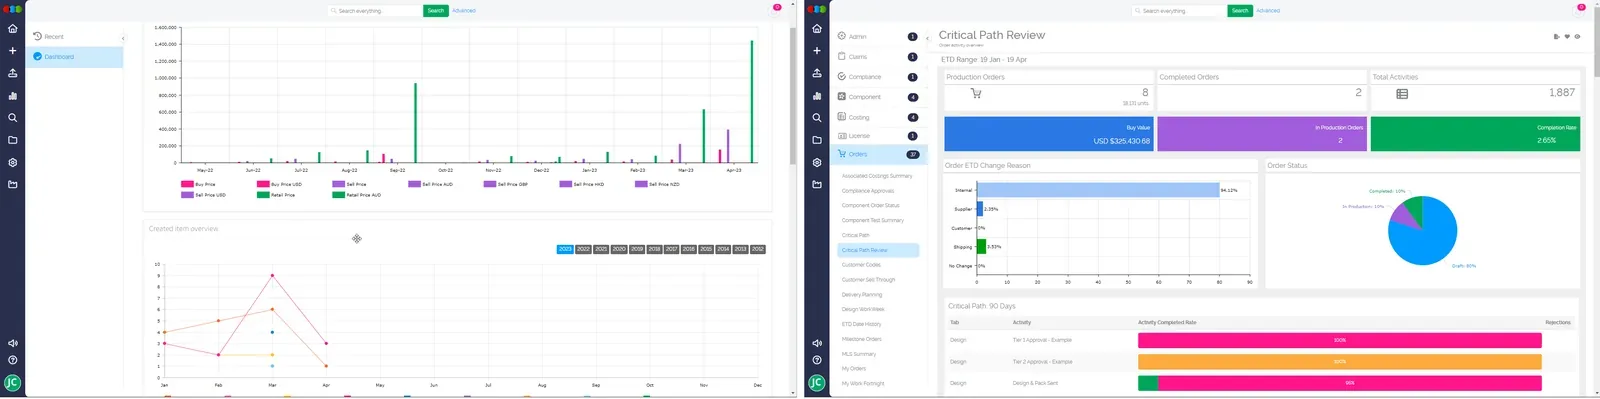Toggle Buy Price USD legend series
The image size is (1600, 399).
click(279, 184)
